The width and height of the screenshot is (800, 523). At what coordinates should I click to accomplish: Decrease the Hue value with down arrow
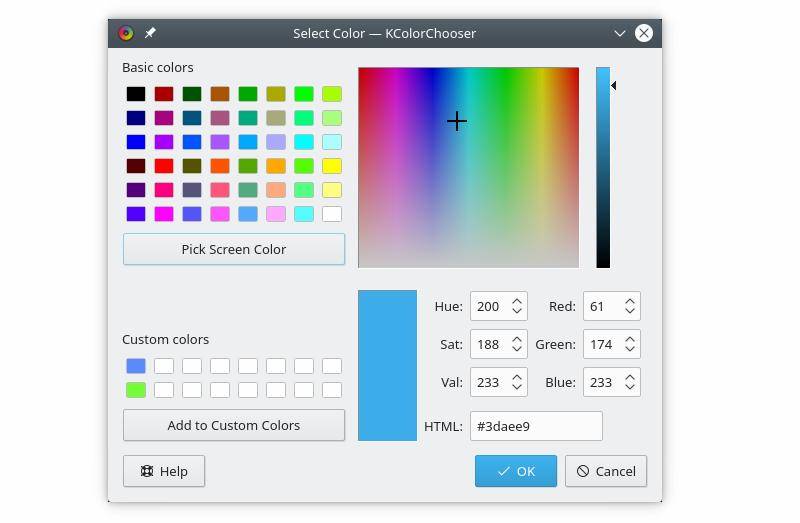[x=517, y=311]
